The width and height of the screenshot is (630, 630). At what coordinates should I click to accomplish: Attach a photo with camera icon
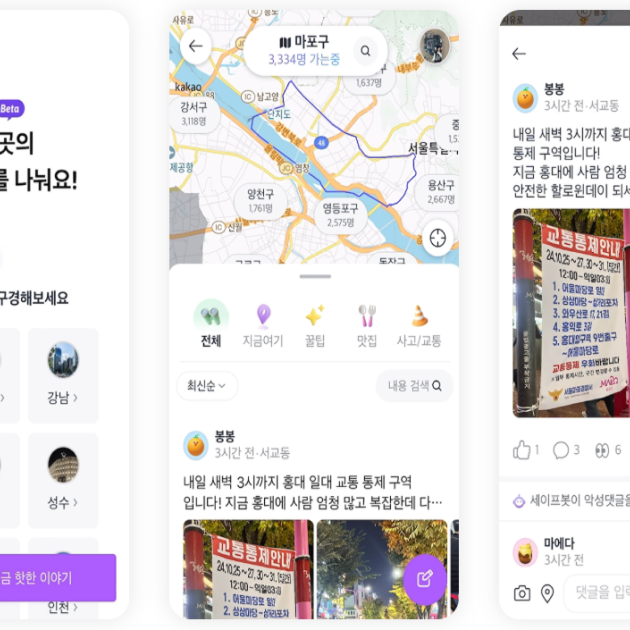(522, 593)
